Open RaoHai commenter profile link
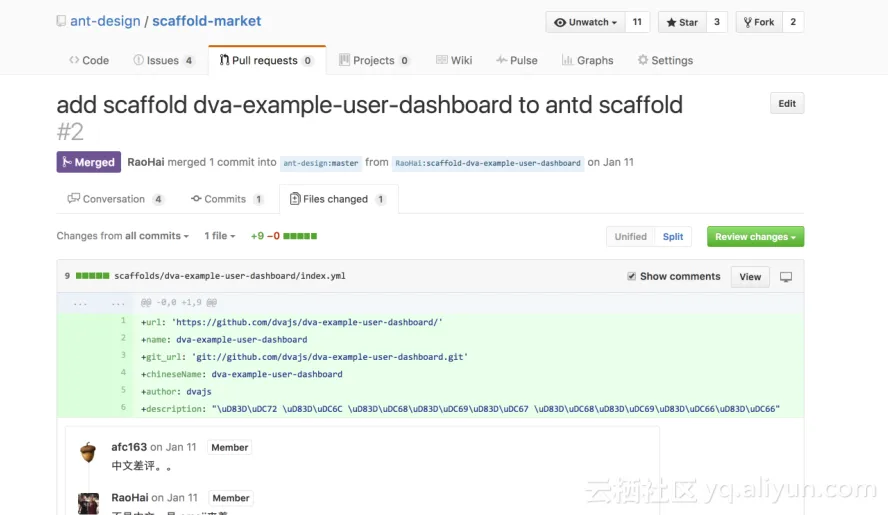 pyautogui.click(x=130, y=497)
